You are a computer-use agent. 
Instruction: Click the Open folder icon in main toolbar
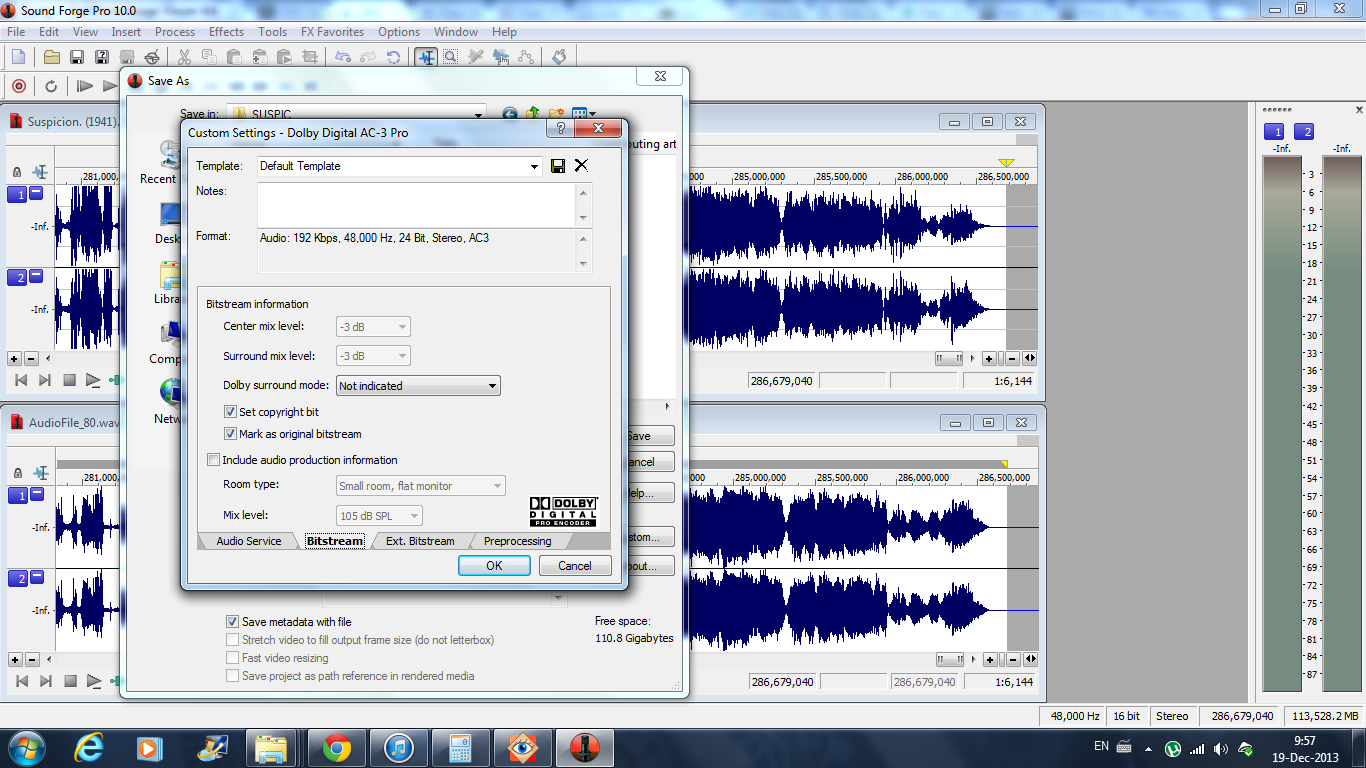click(x=51, y=57)
